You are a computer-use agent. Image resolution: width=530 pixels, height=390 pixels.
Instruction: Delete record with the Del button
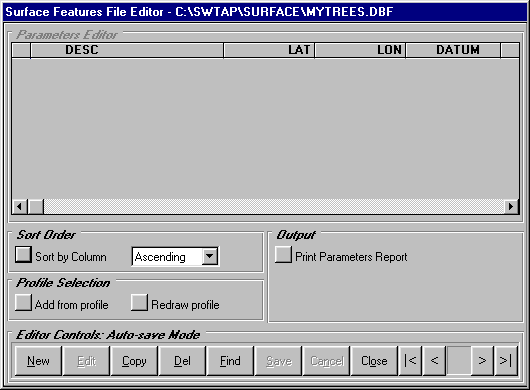pyautogui.click(x=182, y=361)
